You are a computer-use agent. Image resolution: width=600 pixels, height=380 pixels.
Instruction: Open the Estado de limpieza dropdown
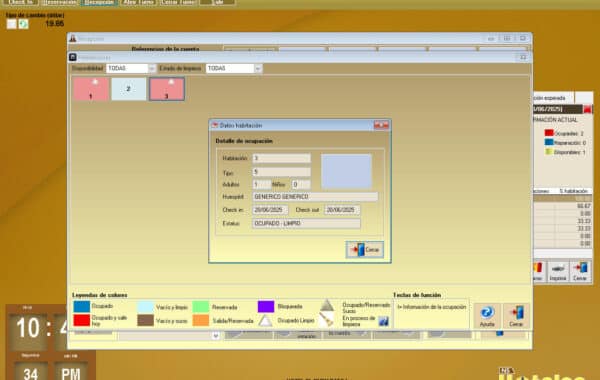tap(258, 68)
